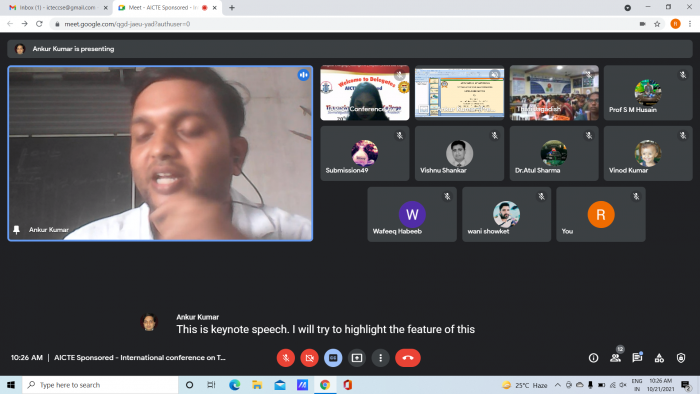Open Chrome's three-dot menu
The height and width of the screenshot is (394, 700).
[x=690, y=24]
